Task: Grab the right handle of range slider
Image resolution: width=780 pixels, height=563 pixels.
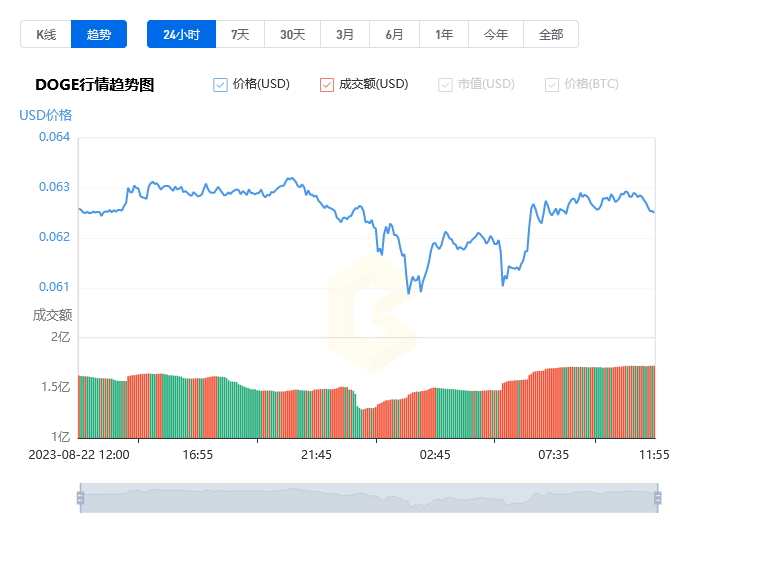Action: coord(658,498)
